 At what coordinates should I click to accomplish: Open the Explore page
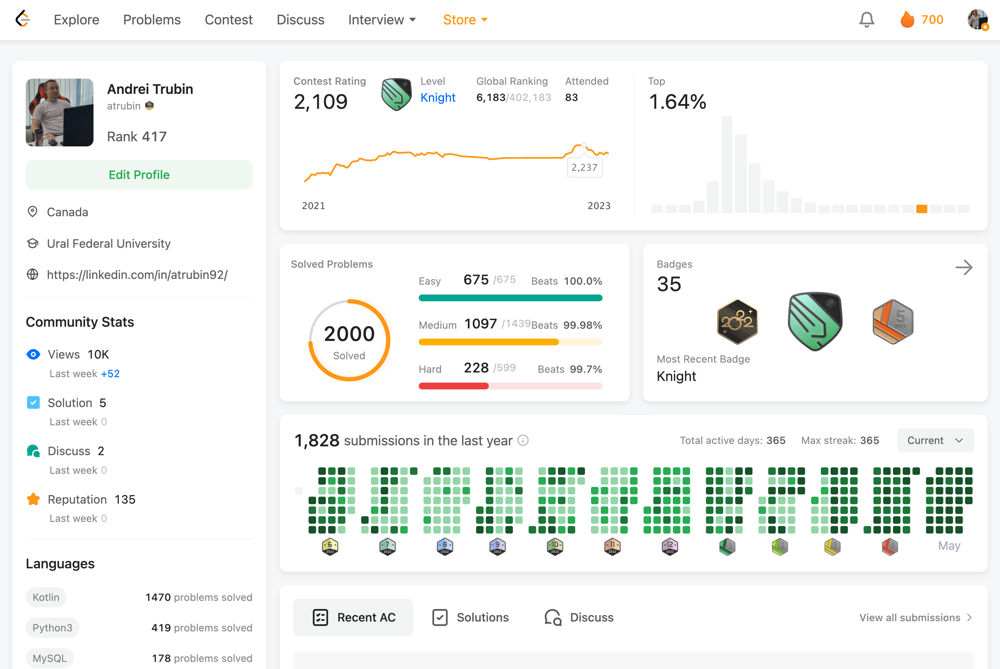tap(77, 20)
